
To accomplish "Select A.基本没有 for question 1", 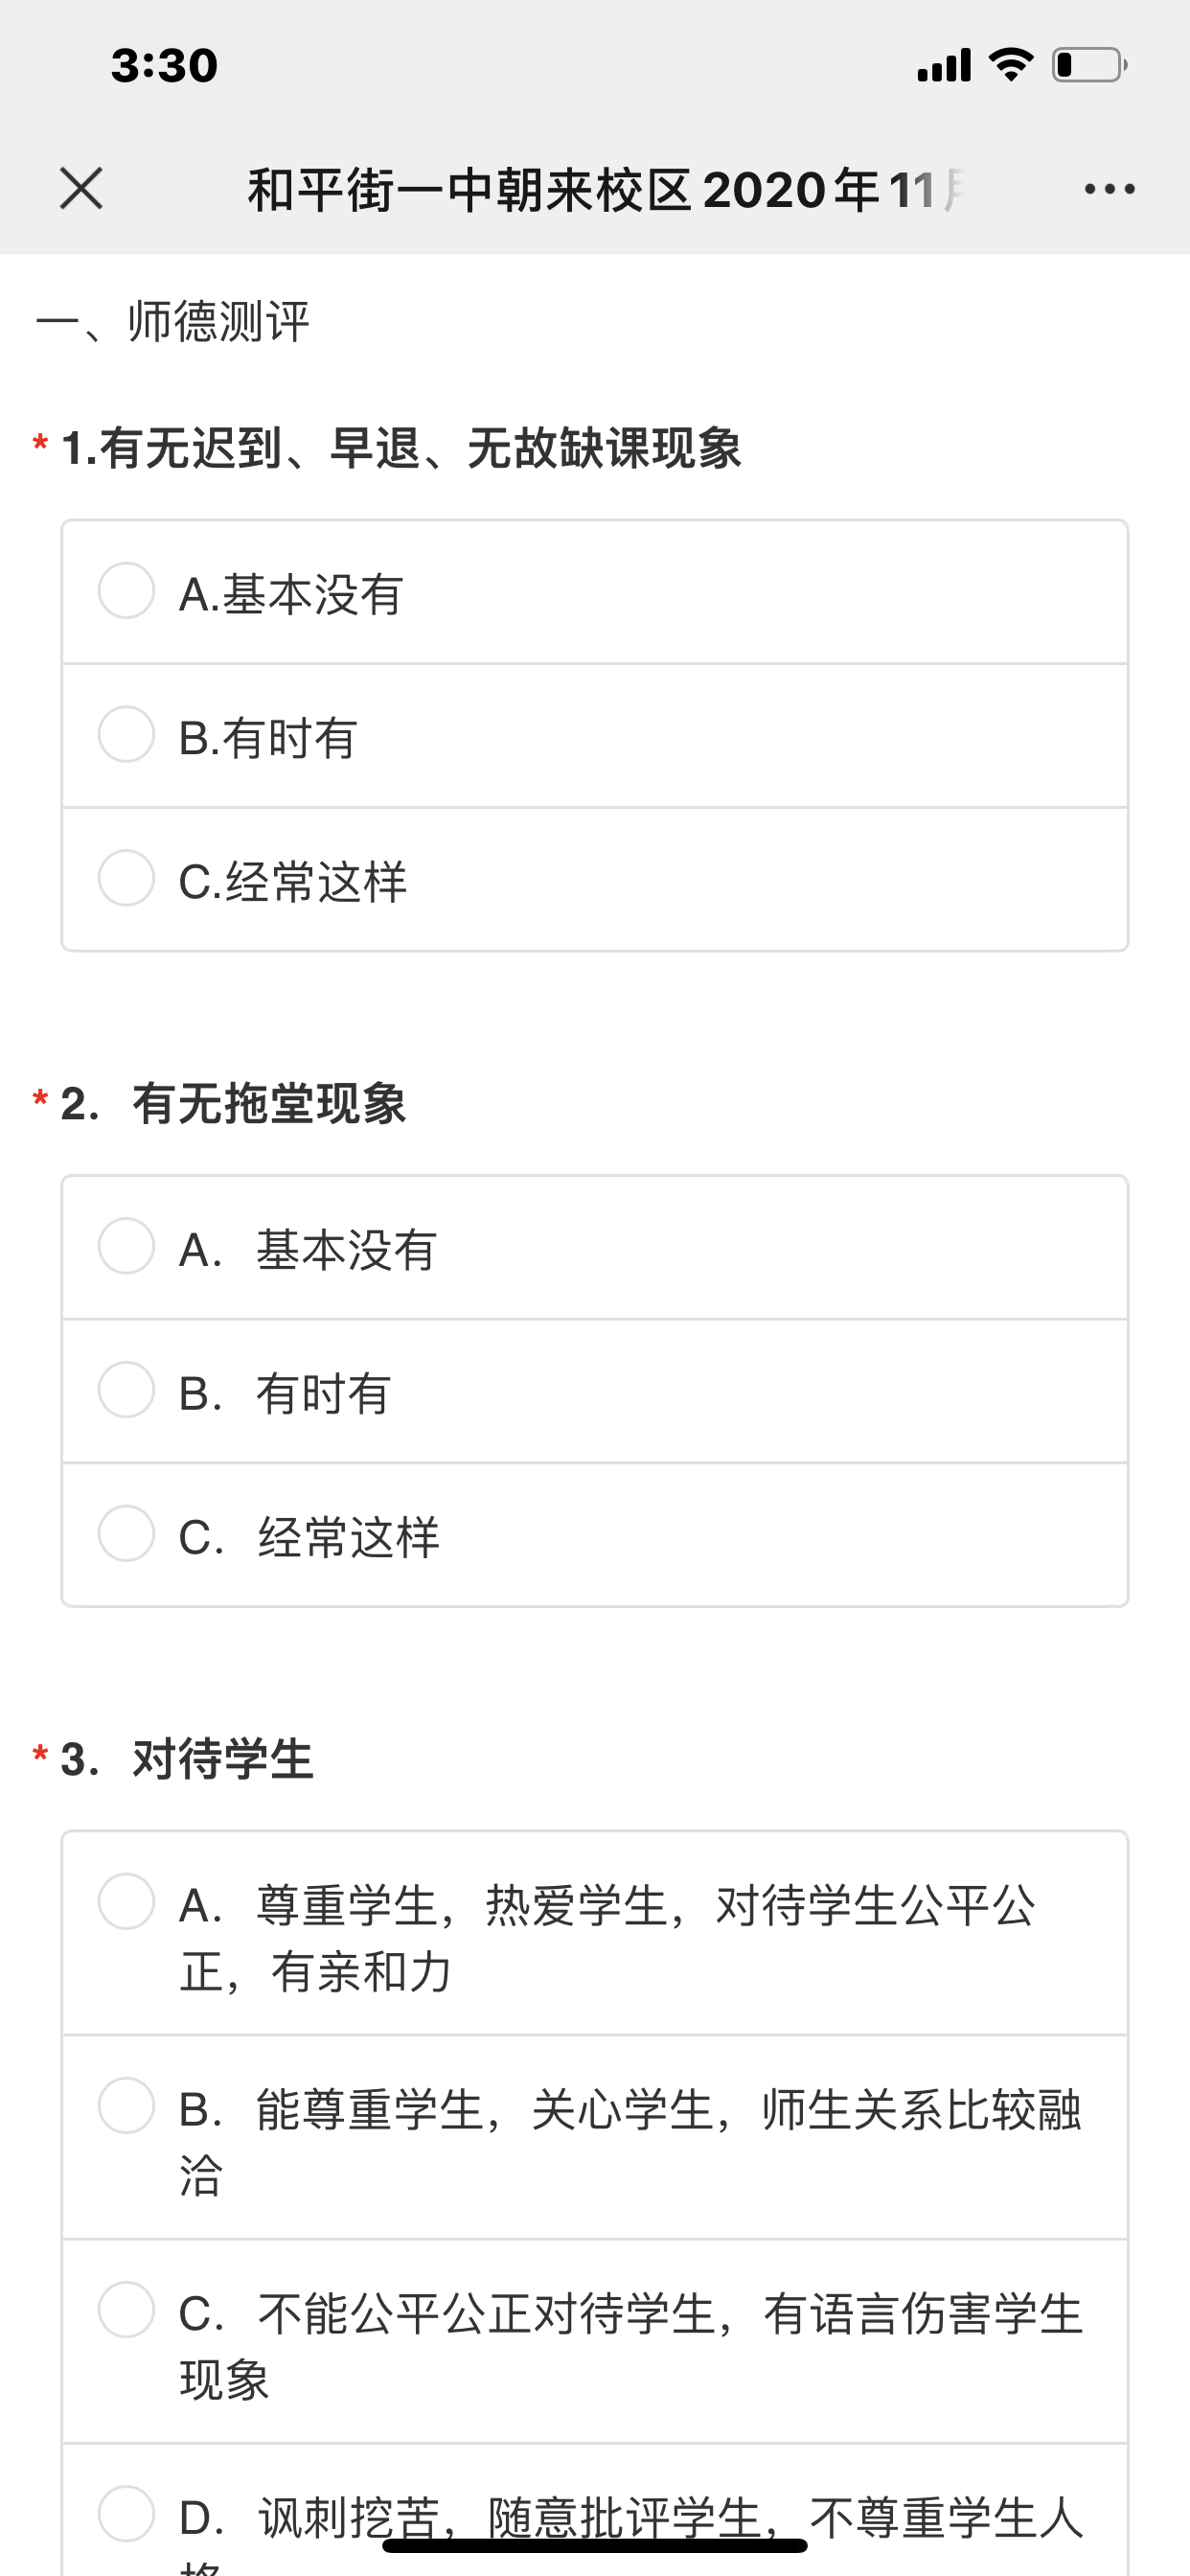I will 126,591.
